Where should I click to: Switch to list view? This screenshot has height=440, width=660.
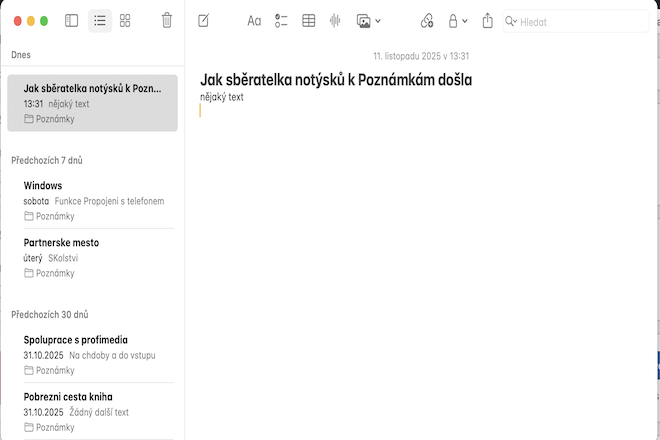tap(100, 21)
